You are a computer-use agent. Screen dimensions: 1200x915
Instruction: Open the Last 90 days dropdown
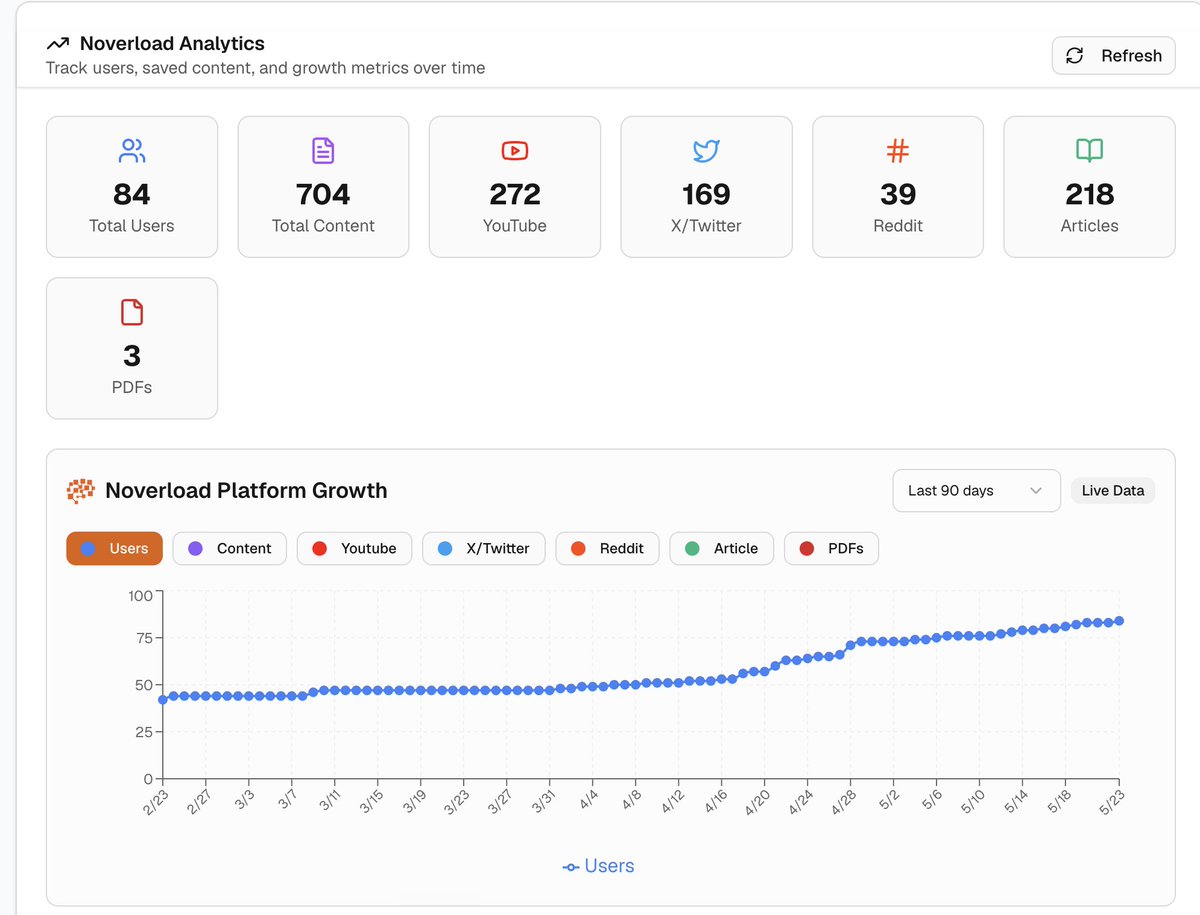point(976,491)
